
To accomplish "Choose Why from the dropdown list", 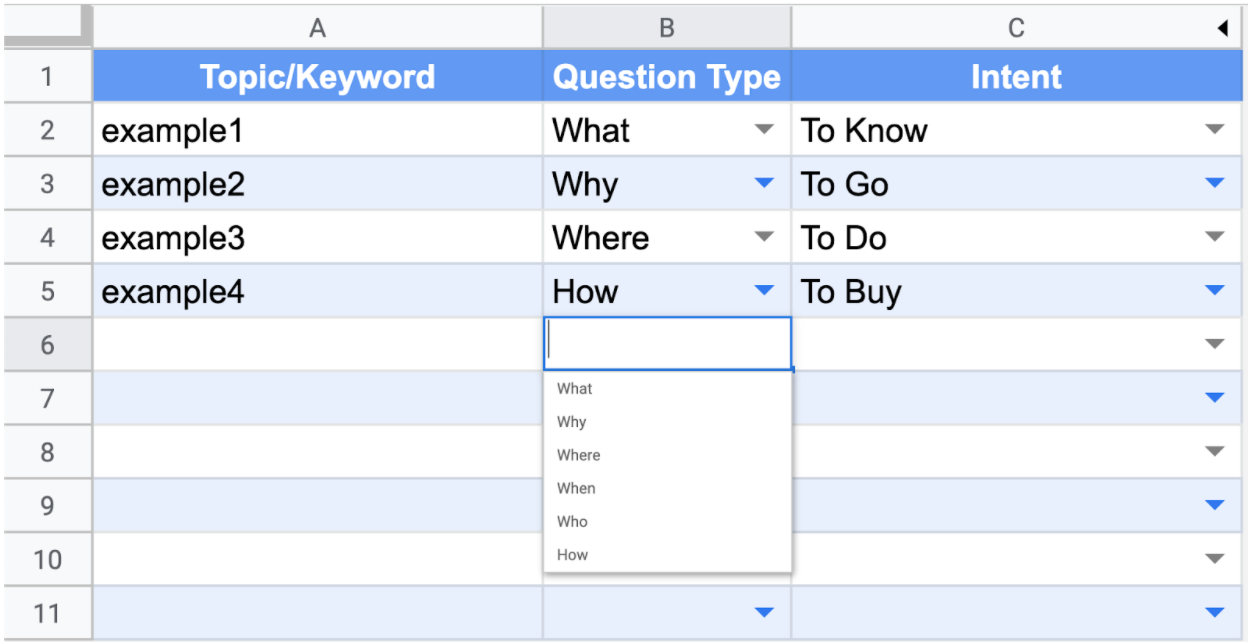I will pyautogui.click(x=667, y=422).
